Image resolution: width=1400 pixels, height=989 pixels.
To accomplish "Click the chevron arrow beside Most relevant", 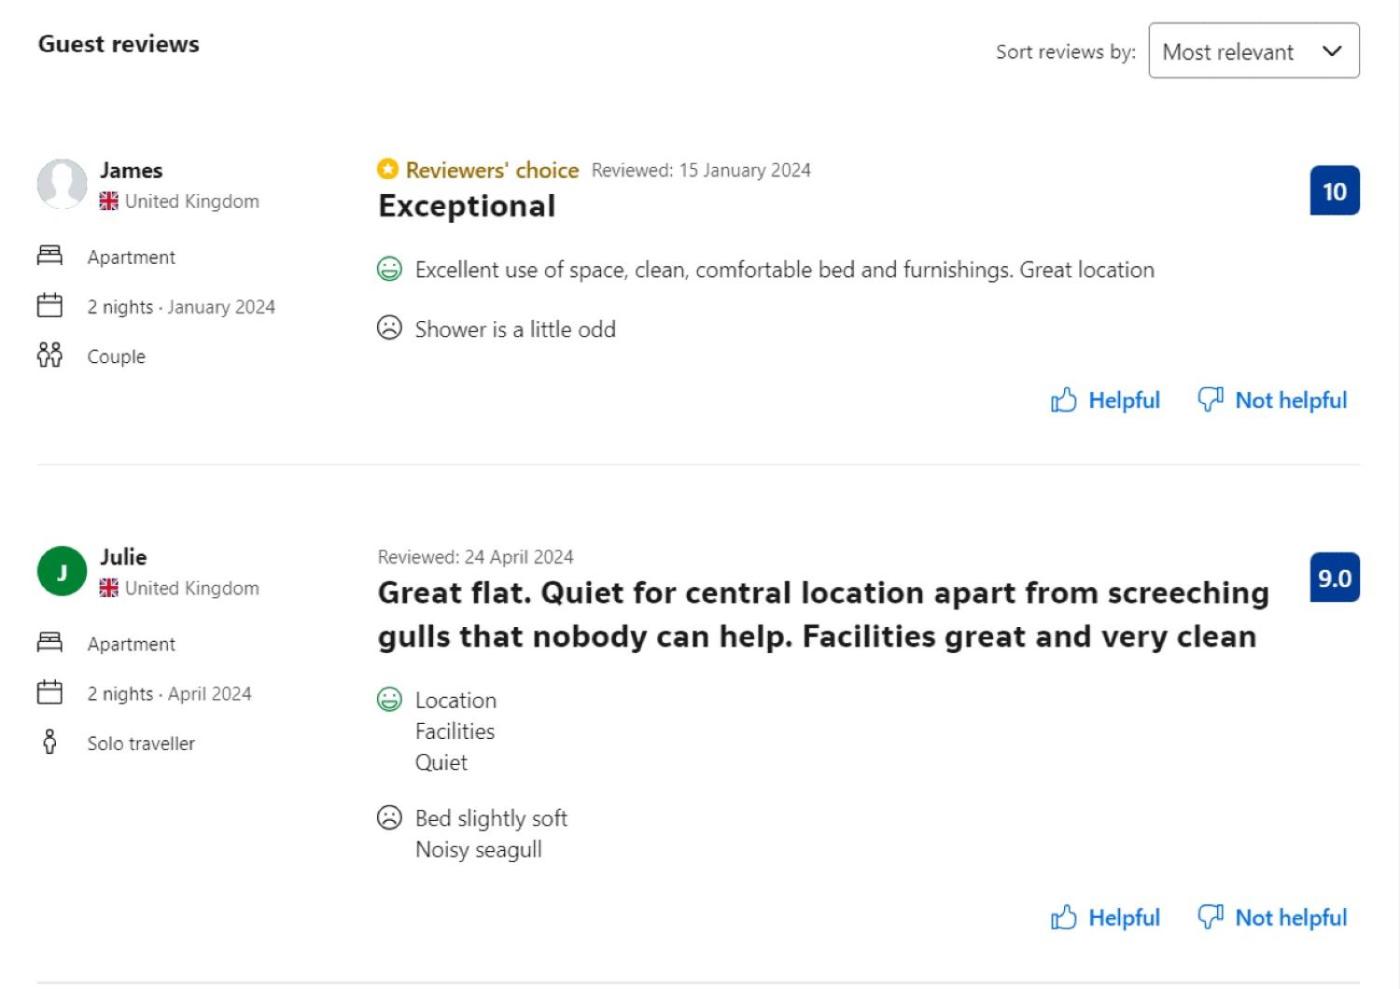I will pos(1331,51).
